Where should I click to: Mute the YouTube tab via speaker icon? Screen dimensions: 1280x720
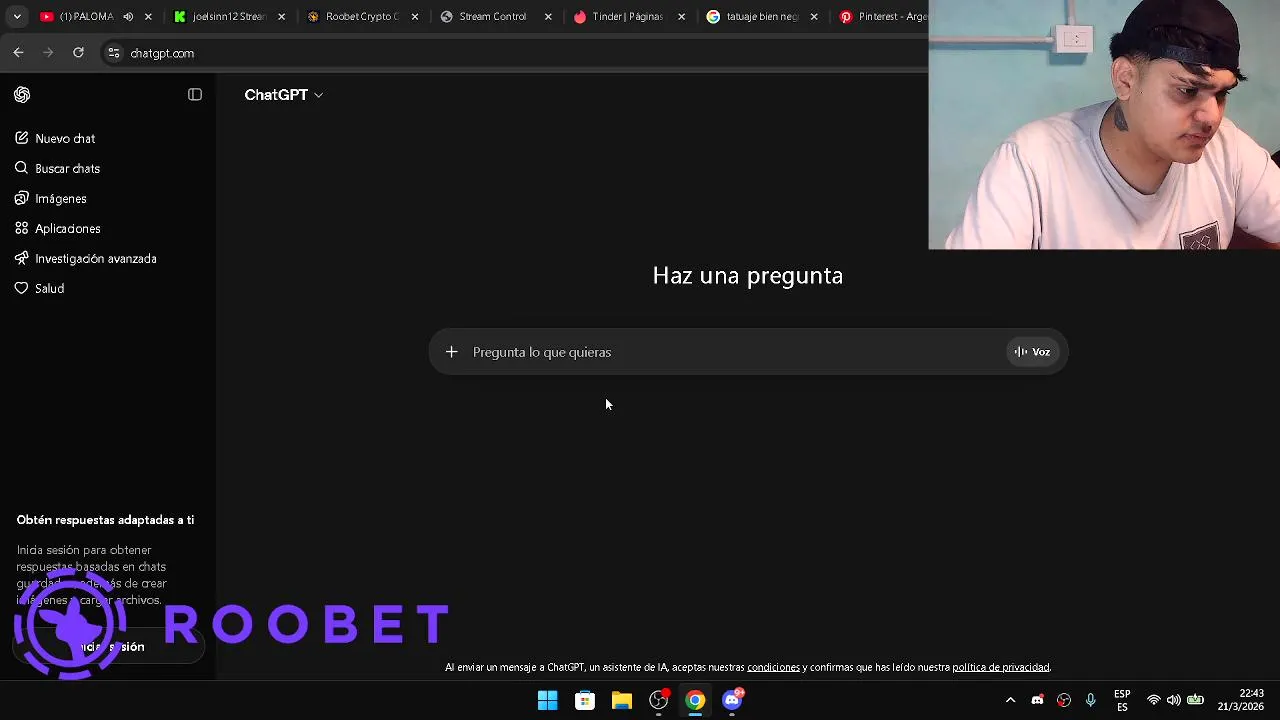coord(128,17)
